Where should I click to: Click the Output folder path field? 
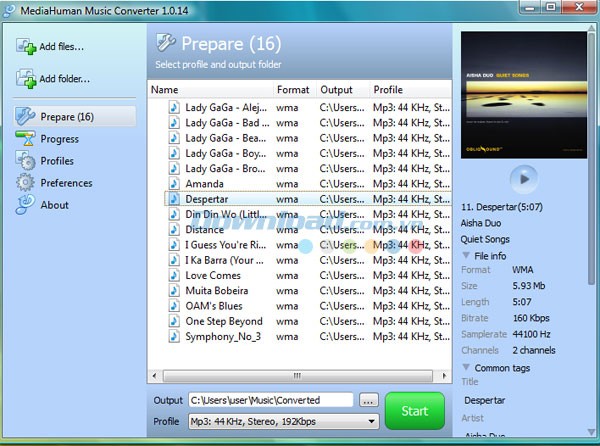tap(271, 400)
